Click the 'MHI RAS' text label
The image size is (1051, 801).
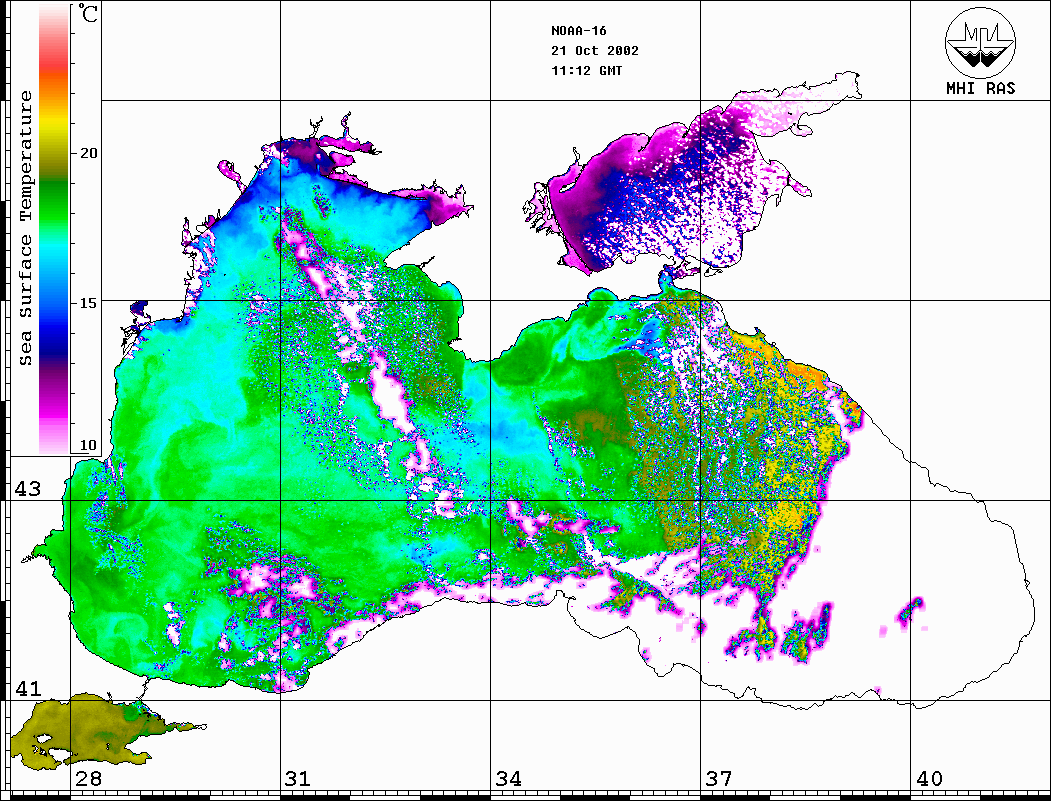(980, 88)
